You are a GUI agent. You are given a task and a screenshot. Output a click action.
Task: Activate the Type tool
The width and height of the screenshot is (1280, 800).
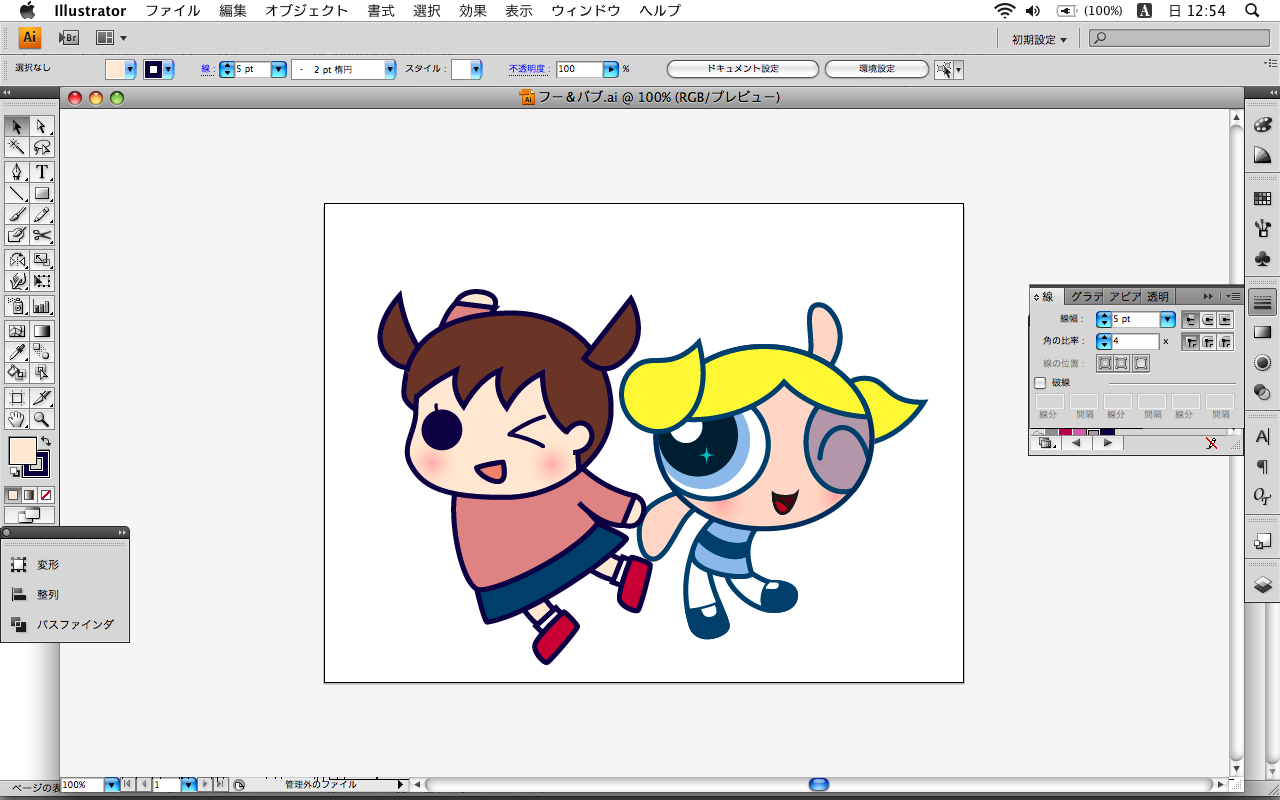tap(42, 172)
